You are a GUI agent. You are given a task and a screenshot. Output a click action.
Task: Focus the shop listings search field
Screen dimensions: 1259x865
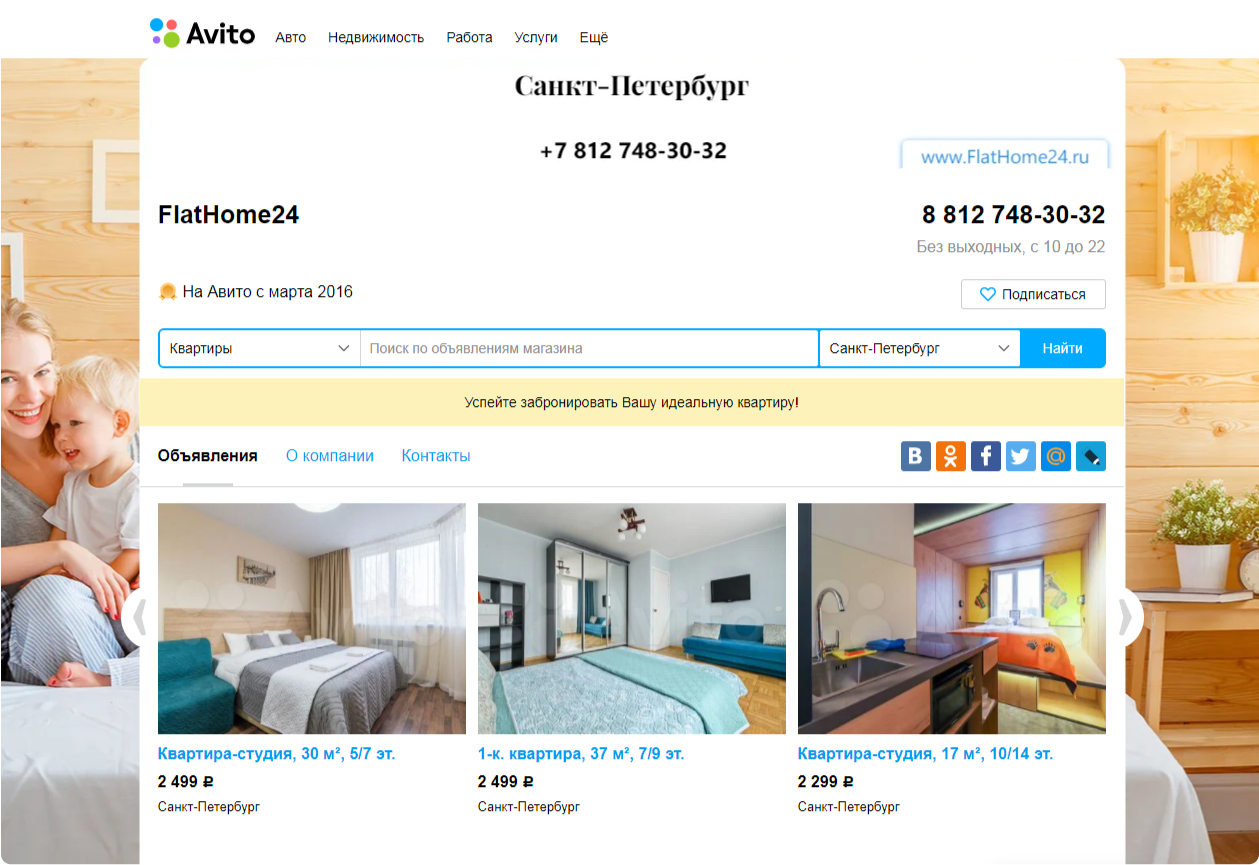pos(590,349)
